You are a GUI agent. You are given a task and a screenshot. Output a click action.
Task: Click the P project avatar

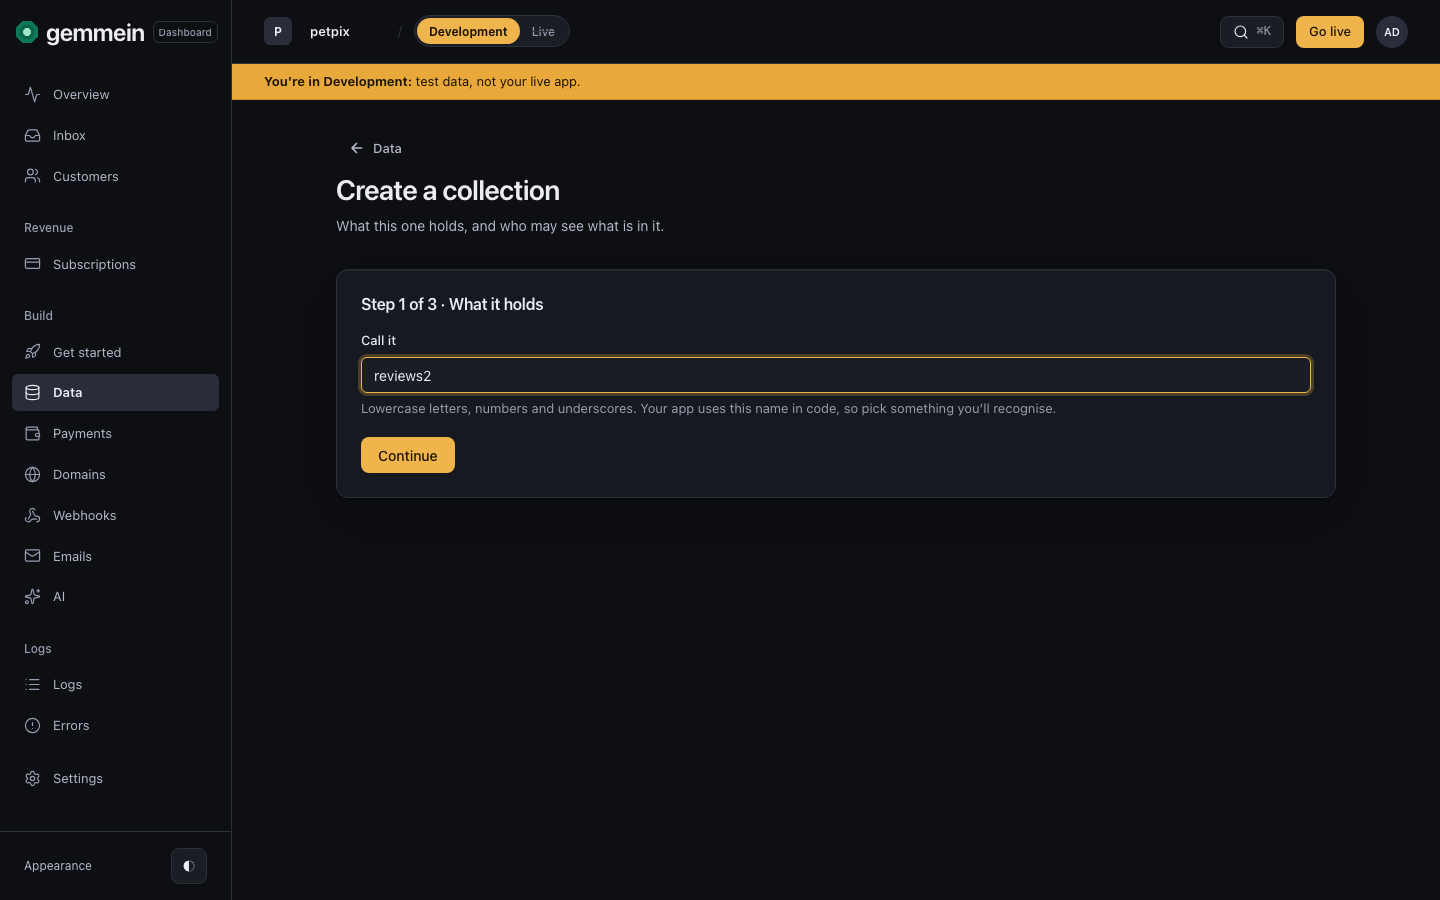[x=278, y=32]
